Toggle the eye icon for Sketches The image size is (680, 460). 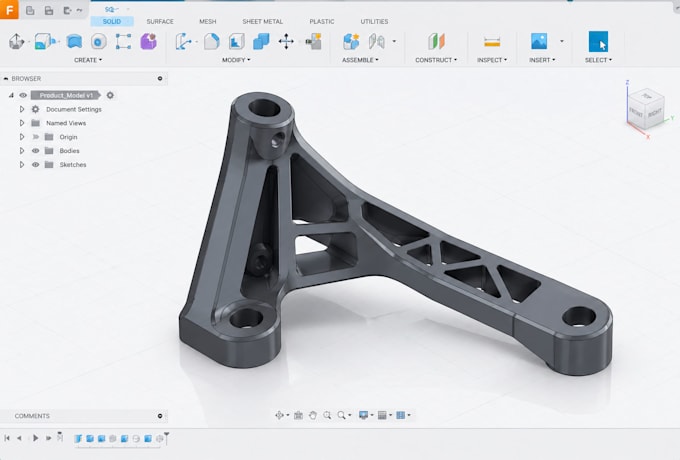36,165
